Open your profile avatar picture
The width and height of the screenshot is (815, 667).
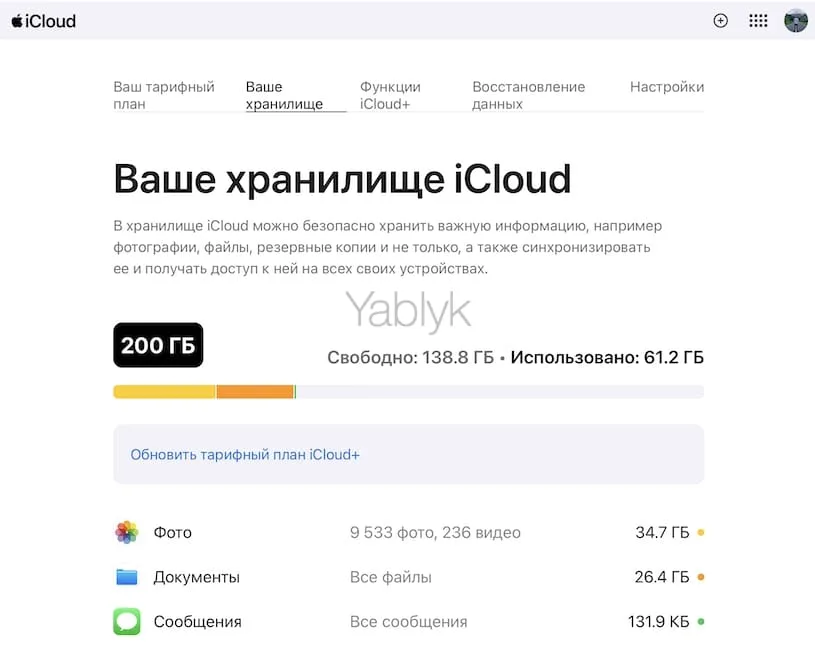pyautogui.click(x=795, y=20)
